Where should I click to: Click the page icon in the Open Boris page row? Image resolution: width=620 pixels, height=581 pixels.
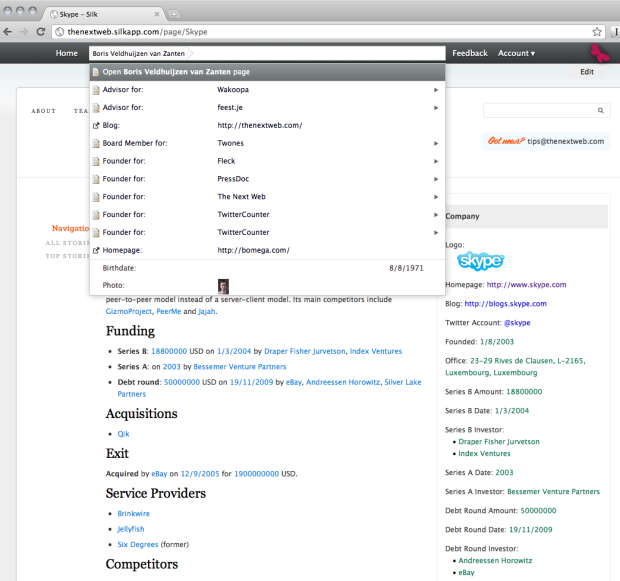96,72
